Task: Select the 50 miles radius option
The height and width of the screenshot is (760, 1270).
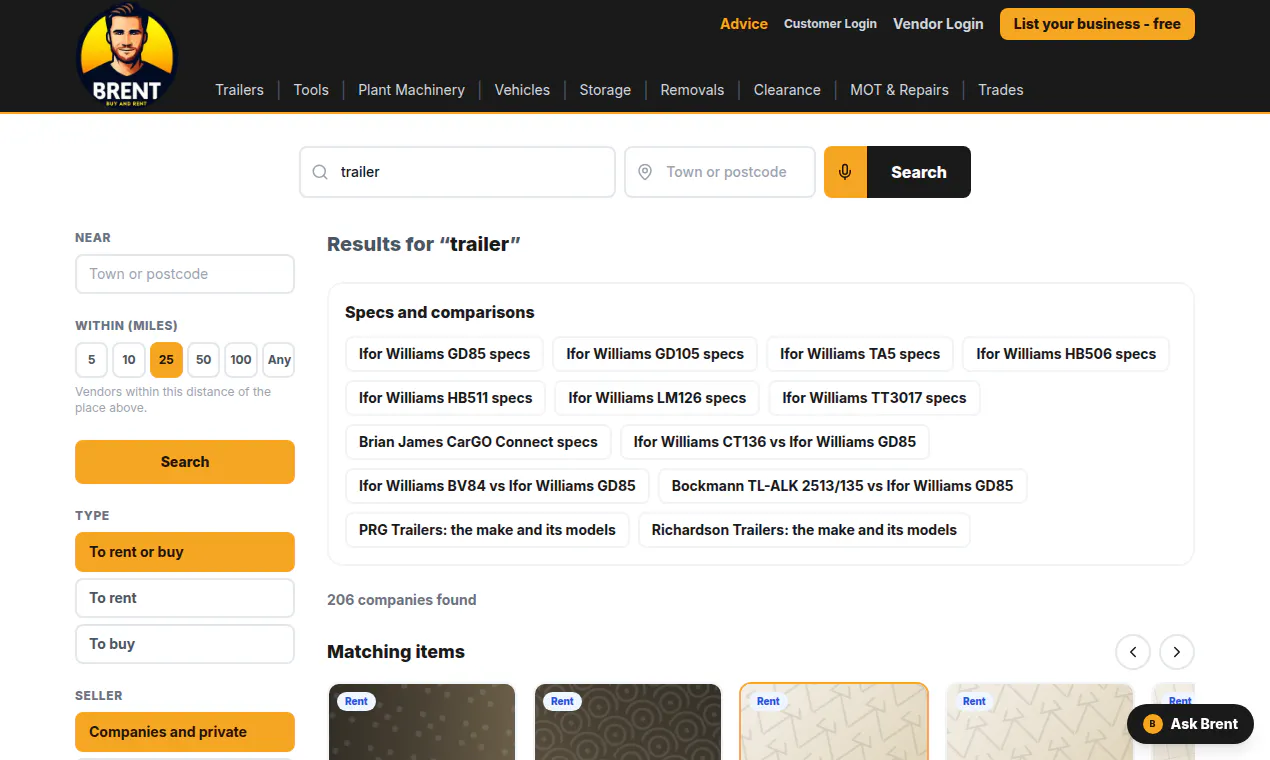Action: point(203,360)
